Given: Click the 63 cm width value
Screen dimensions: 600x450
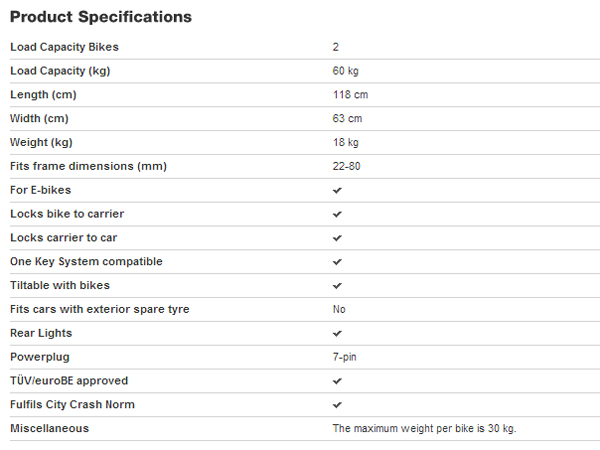Looking at the screenshot, I should click(347, 118).
